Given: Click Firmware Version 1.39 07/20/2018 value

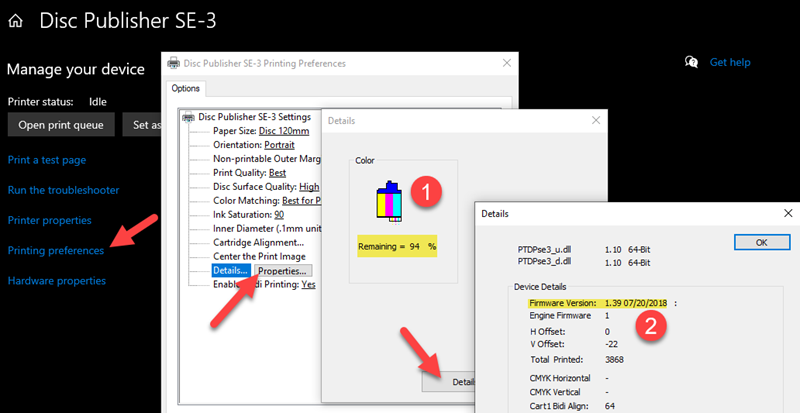Looking at the screenshot, I should coord(636,303).
